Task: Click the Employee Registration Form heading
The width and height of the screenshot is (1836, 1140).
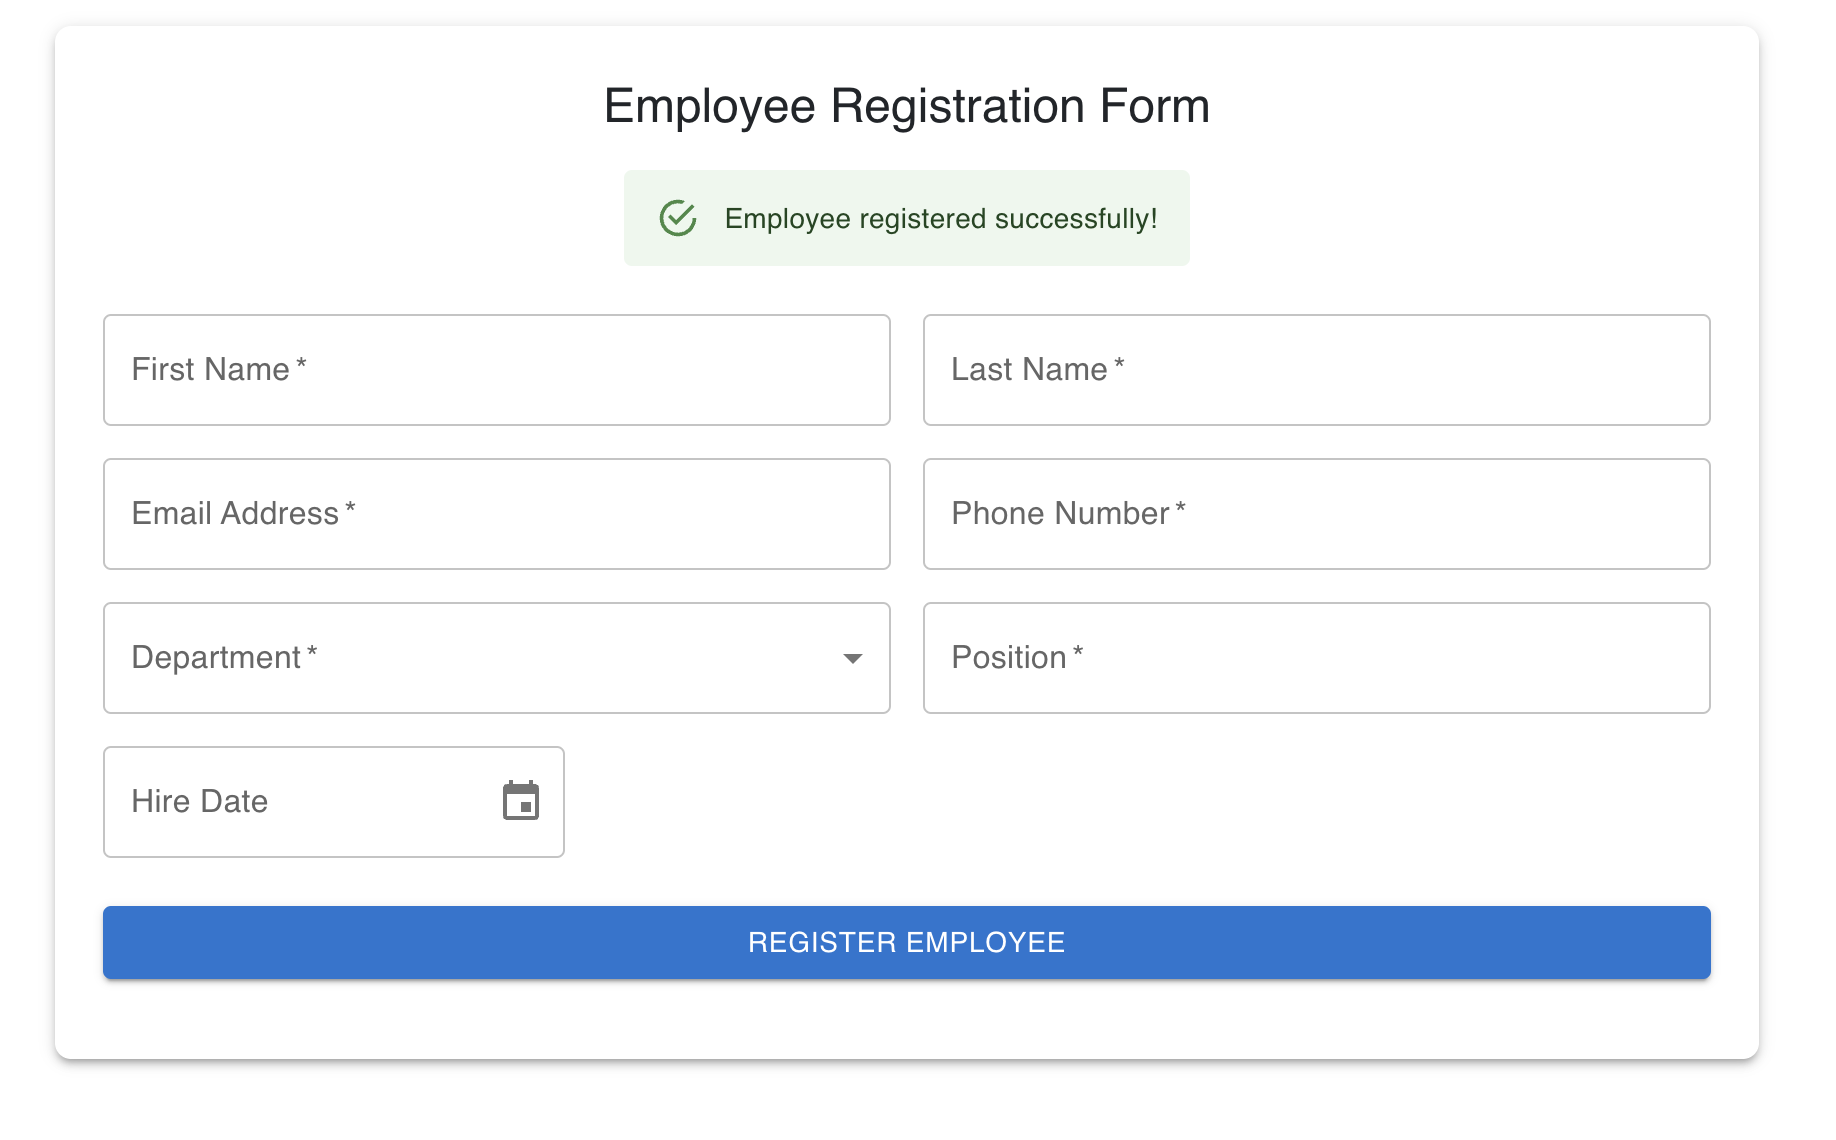Action: (906, 106)
